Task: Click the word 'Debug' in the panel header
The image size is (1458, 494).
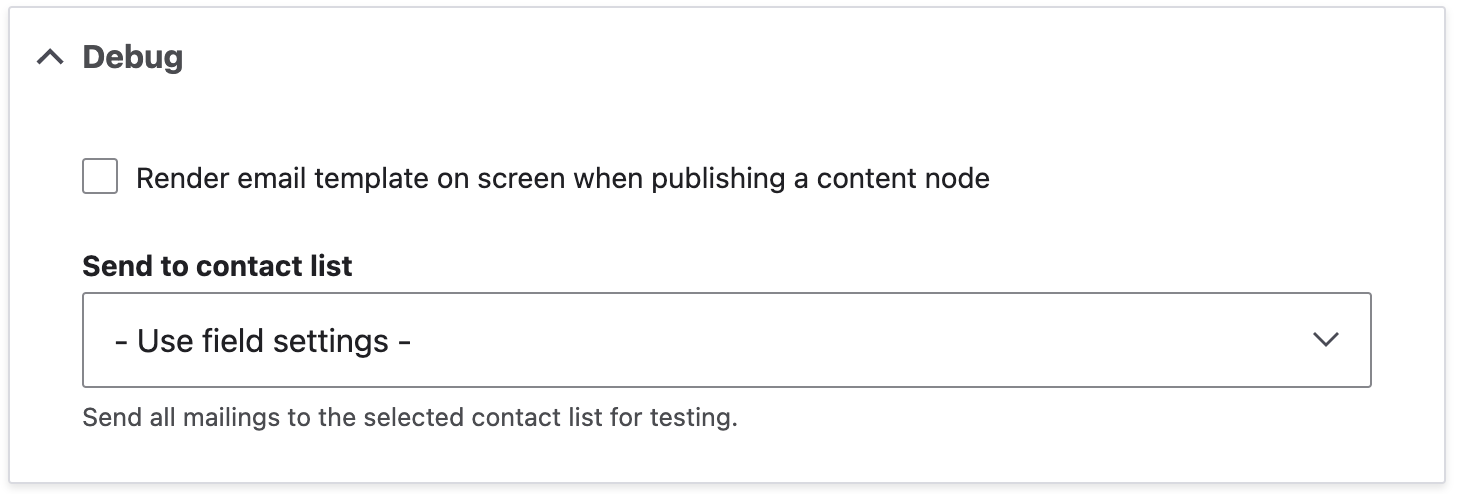Action: pyautogui.click(x=132, y=58)
